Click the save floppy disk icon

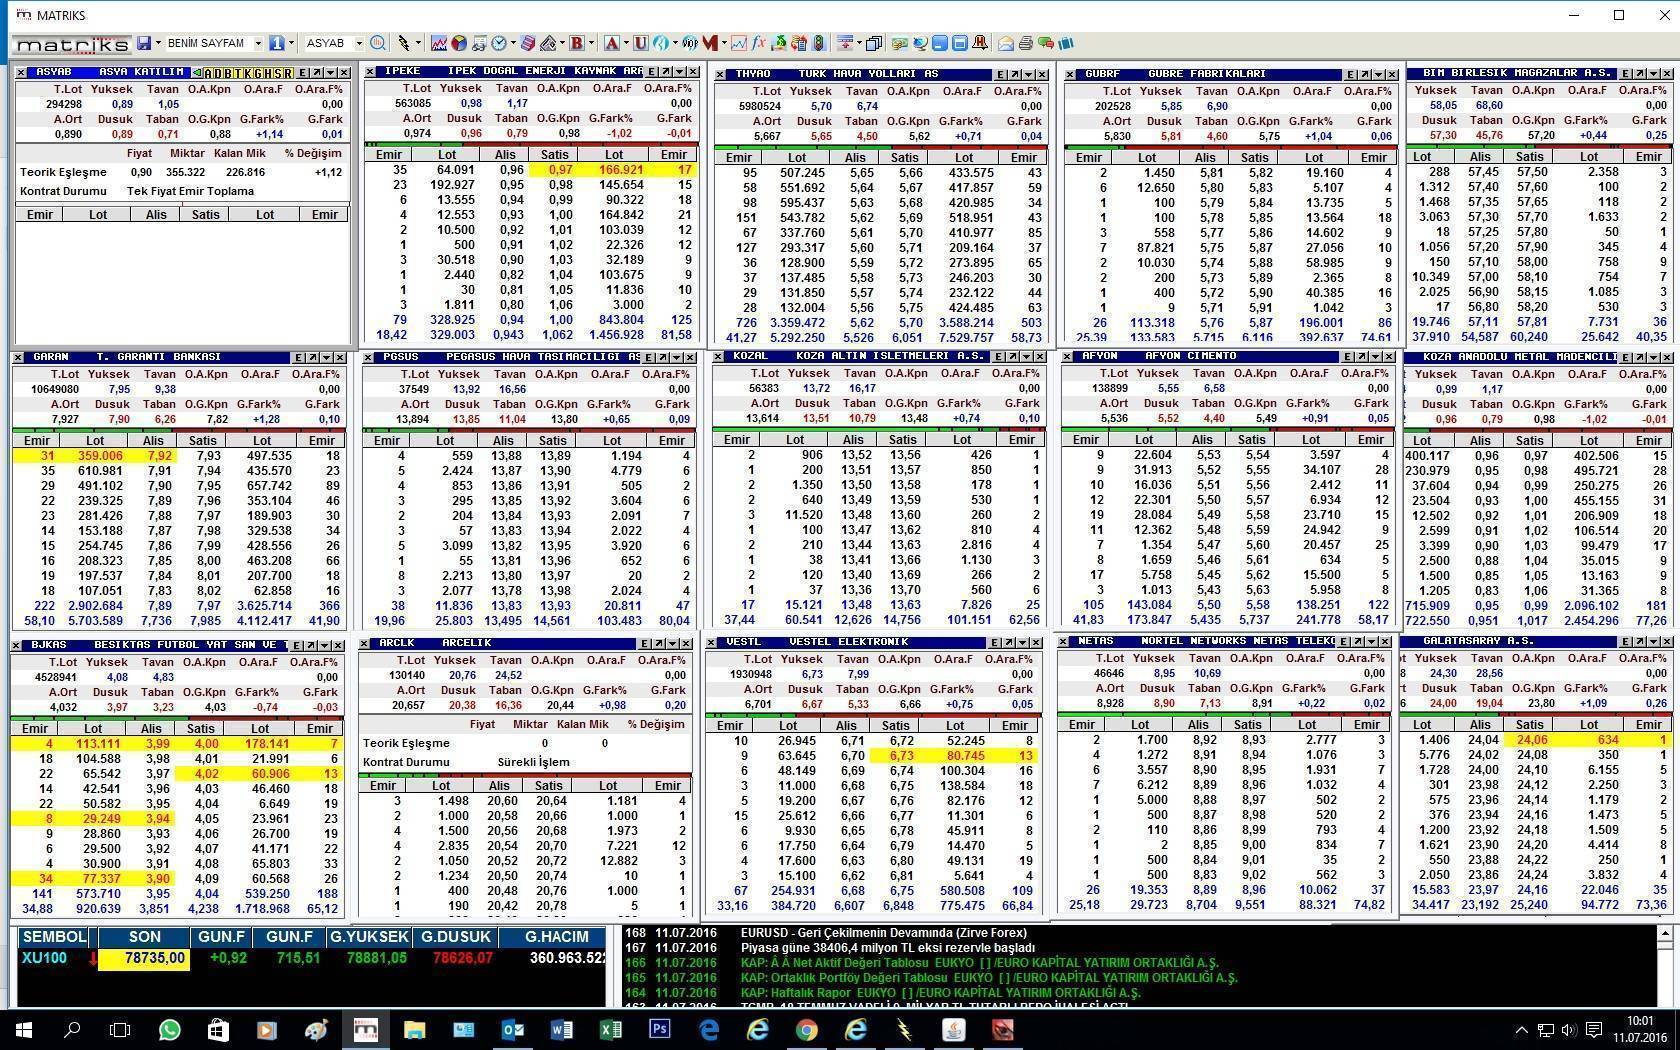144,43
